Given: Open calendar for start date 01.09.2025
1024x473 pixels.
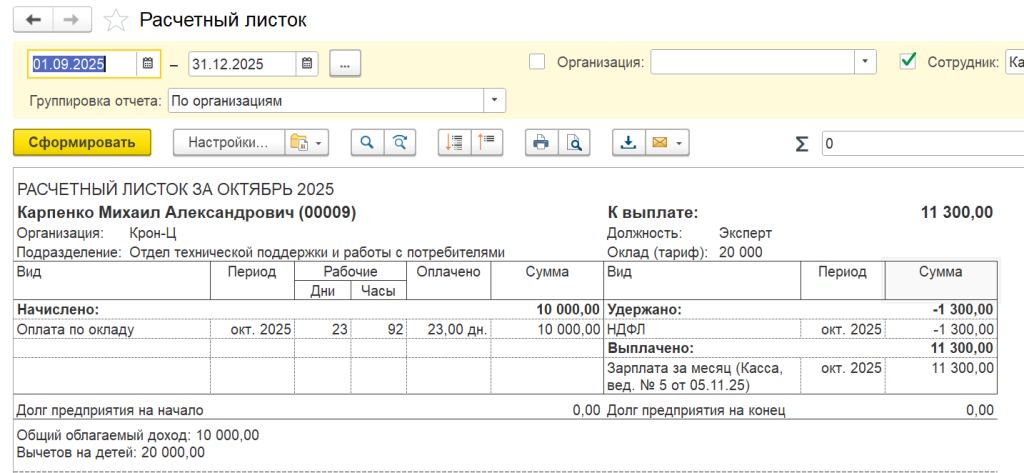Looking at the screenshot, I should coord(148,64).
